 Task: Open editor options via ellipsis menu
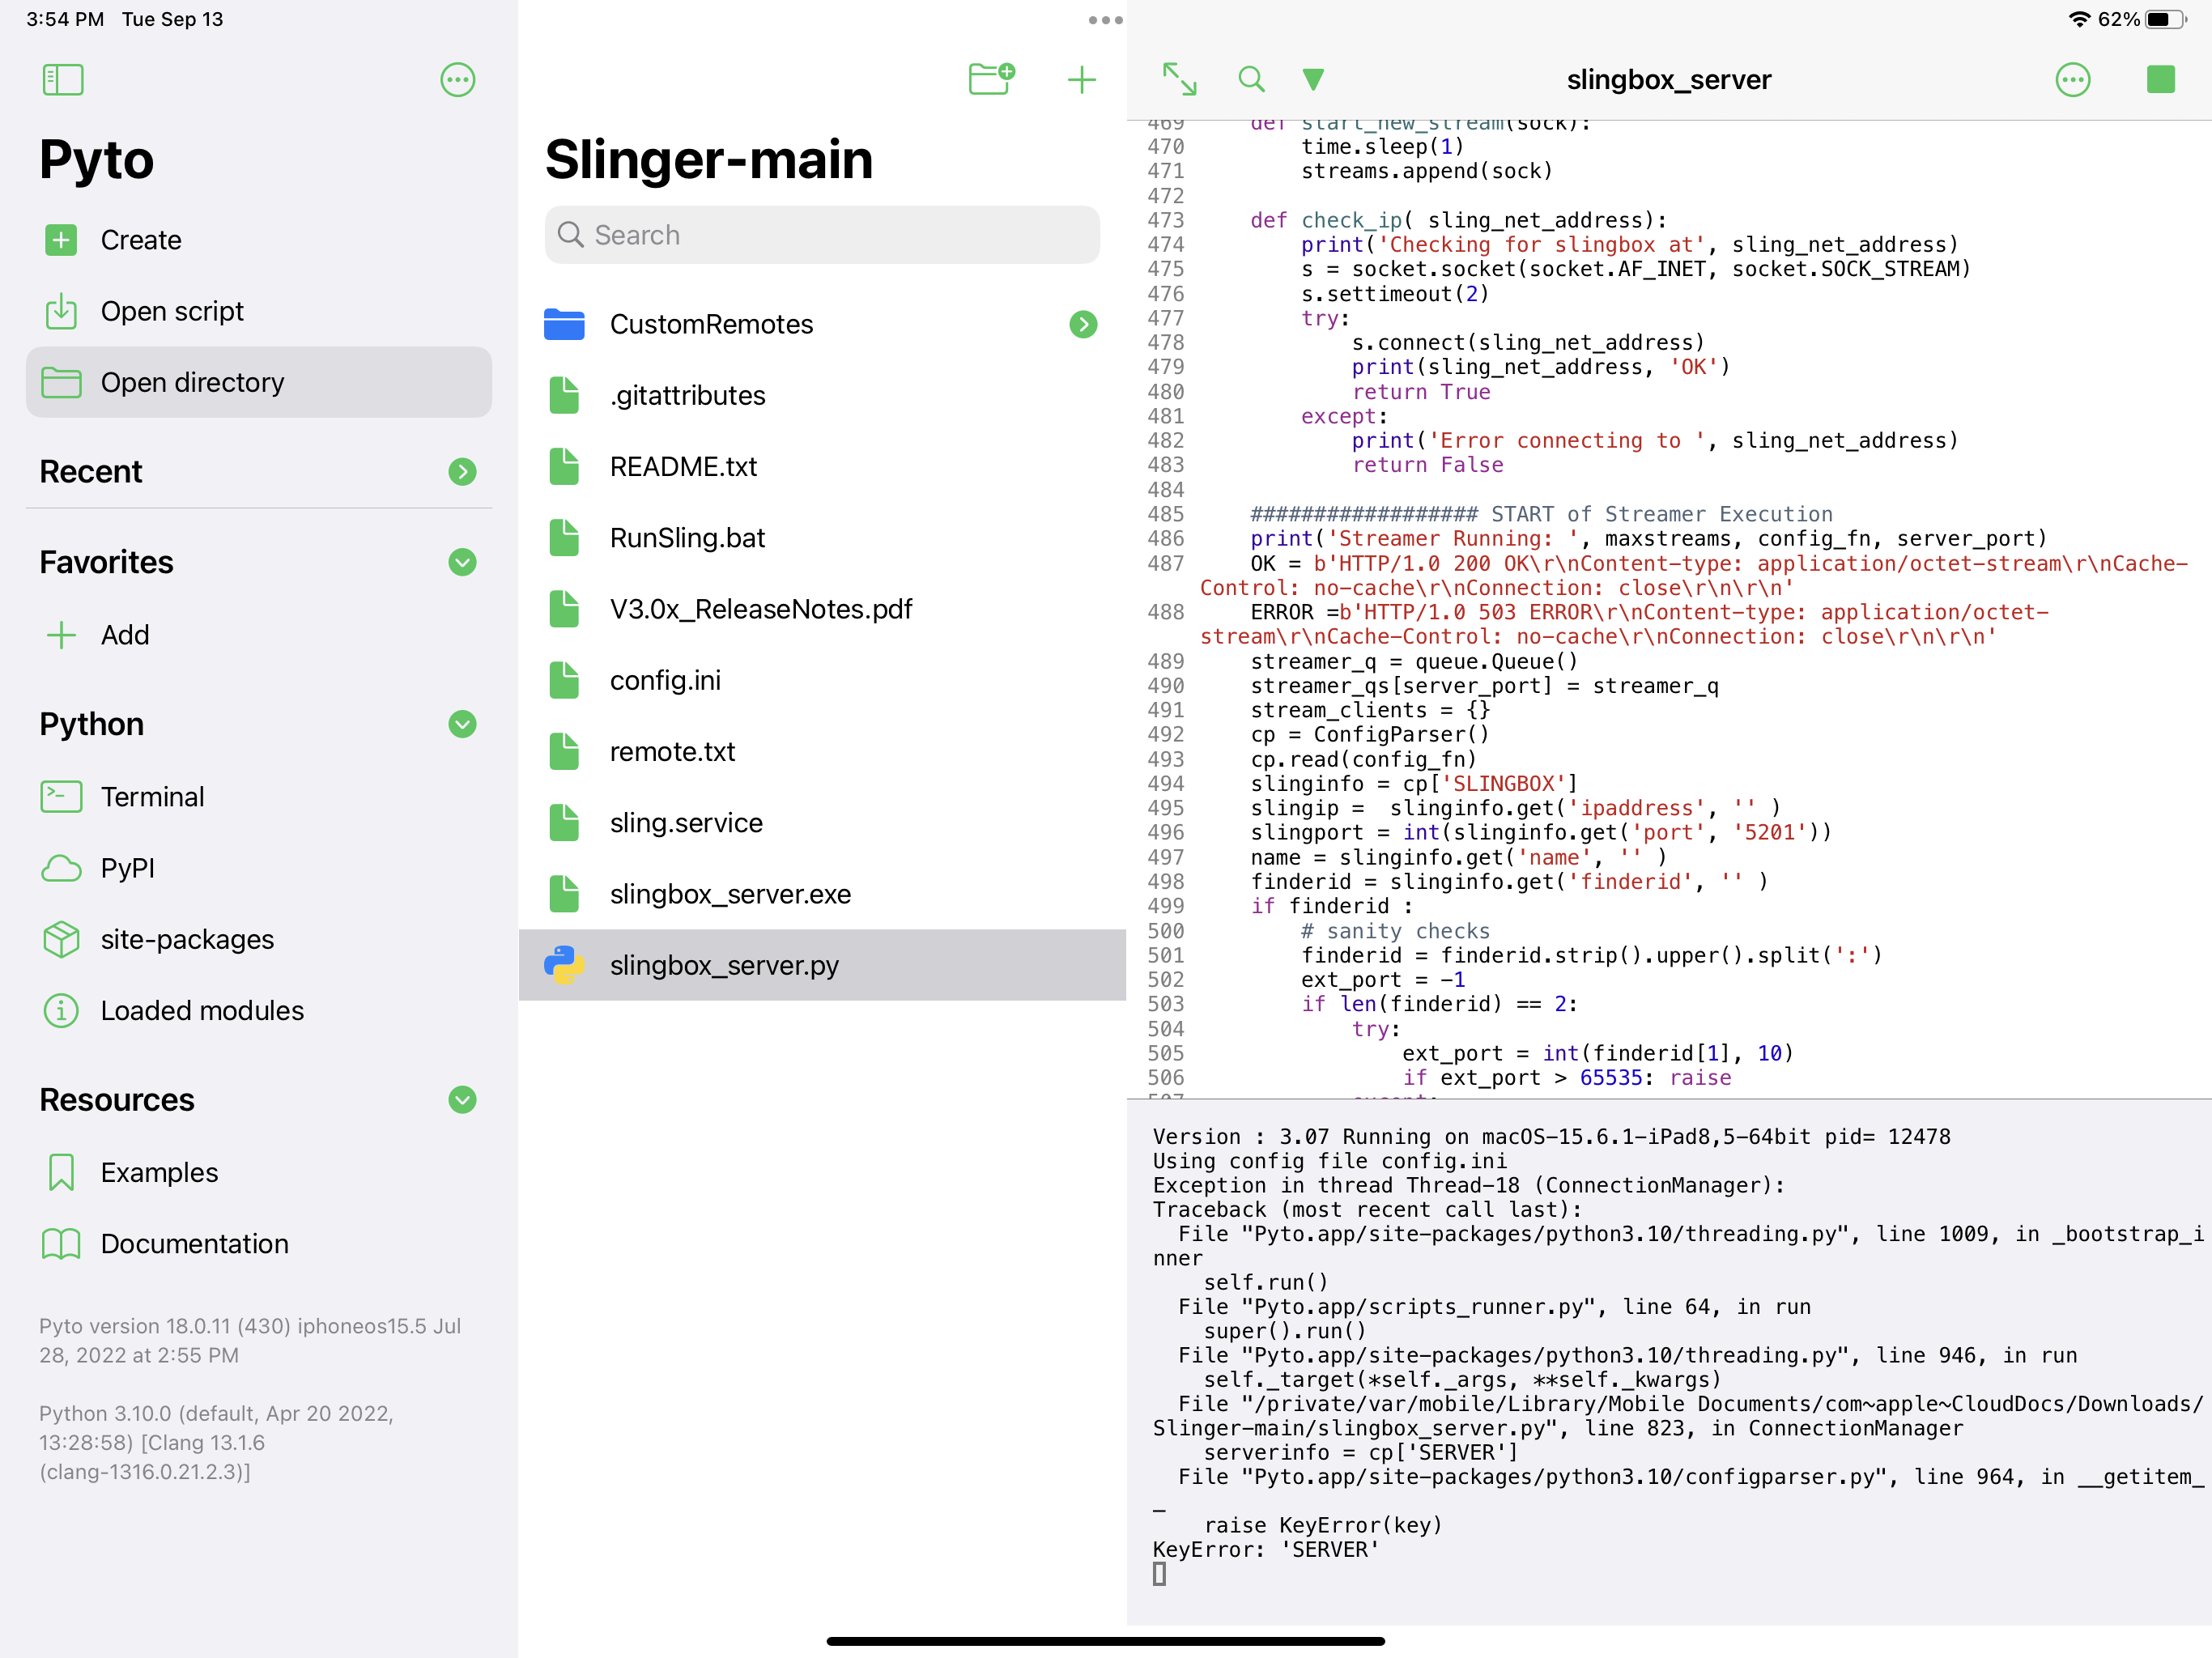coord(2073,79)
